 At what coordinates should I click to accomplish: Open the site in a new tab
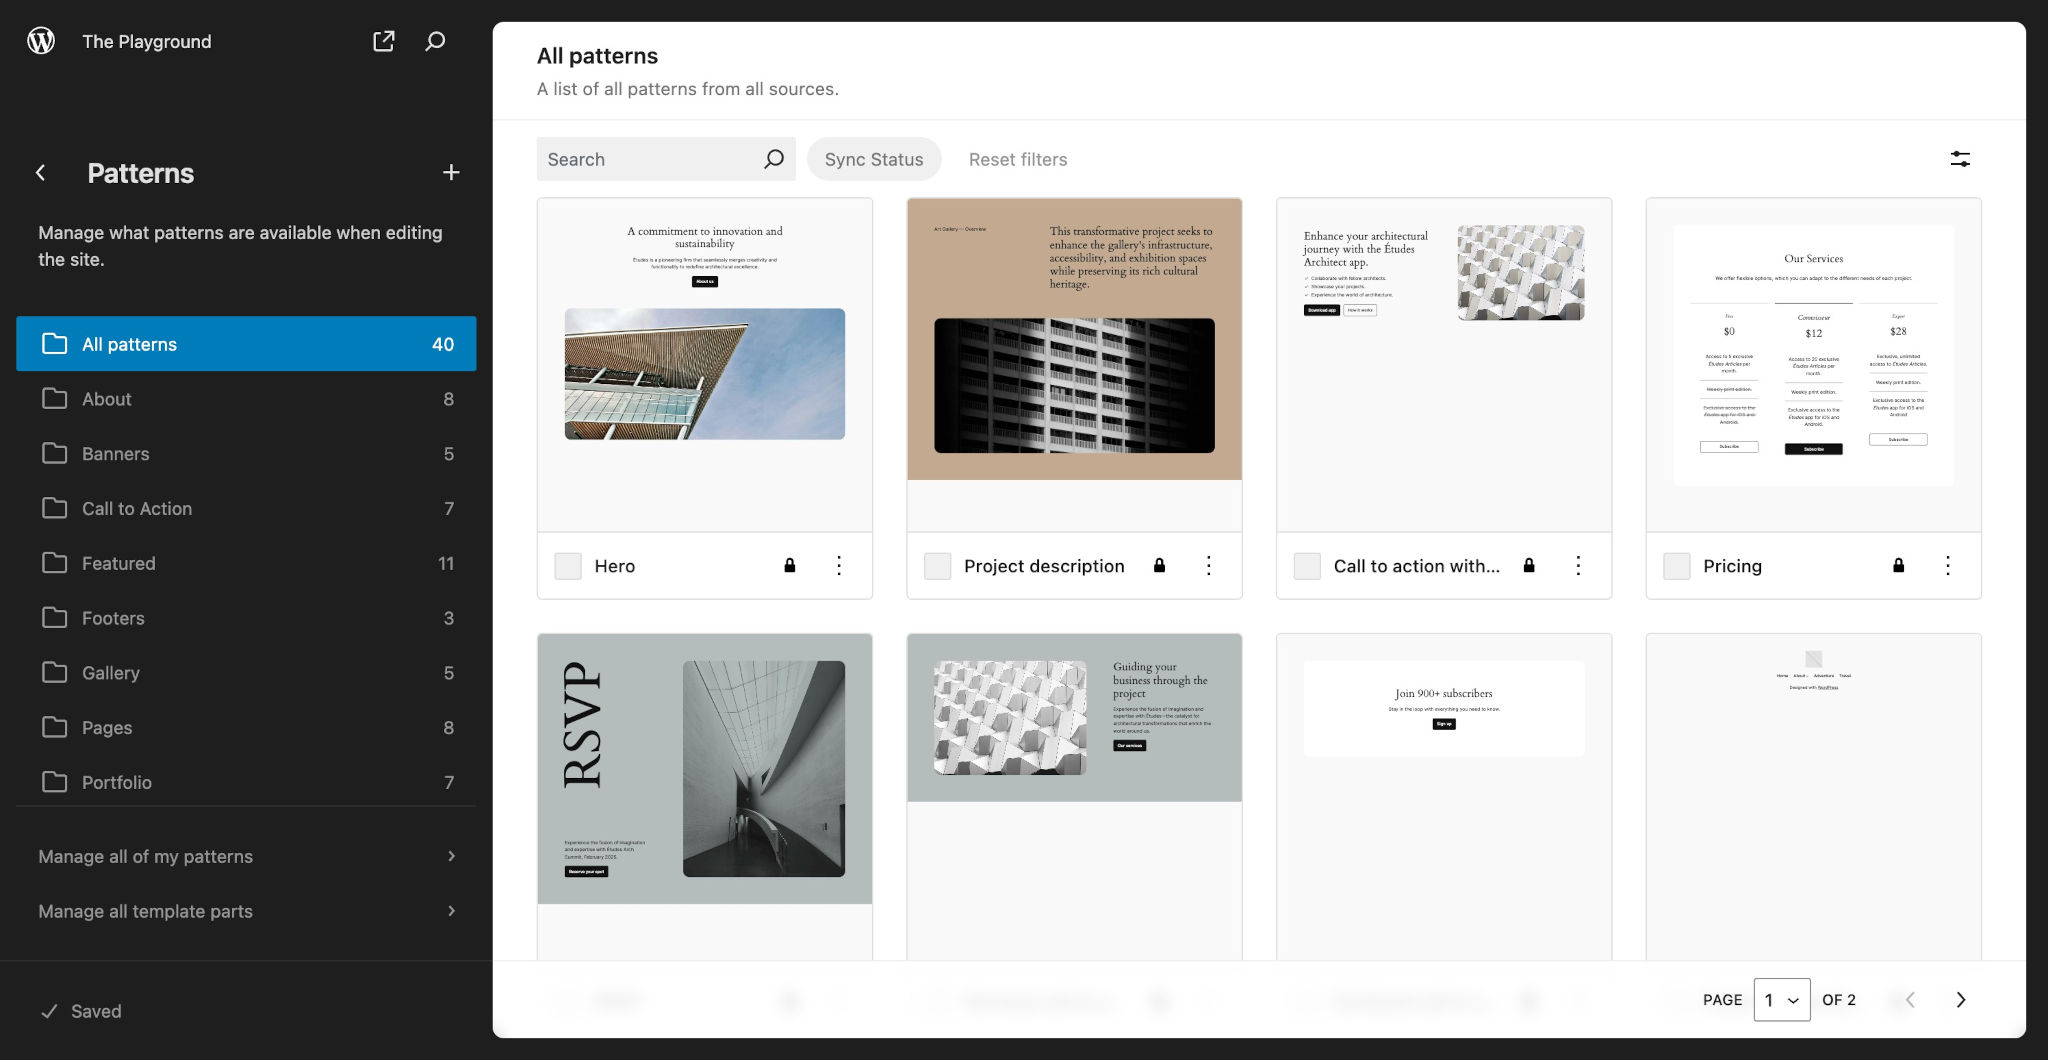(384, 41)
